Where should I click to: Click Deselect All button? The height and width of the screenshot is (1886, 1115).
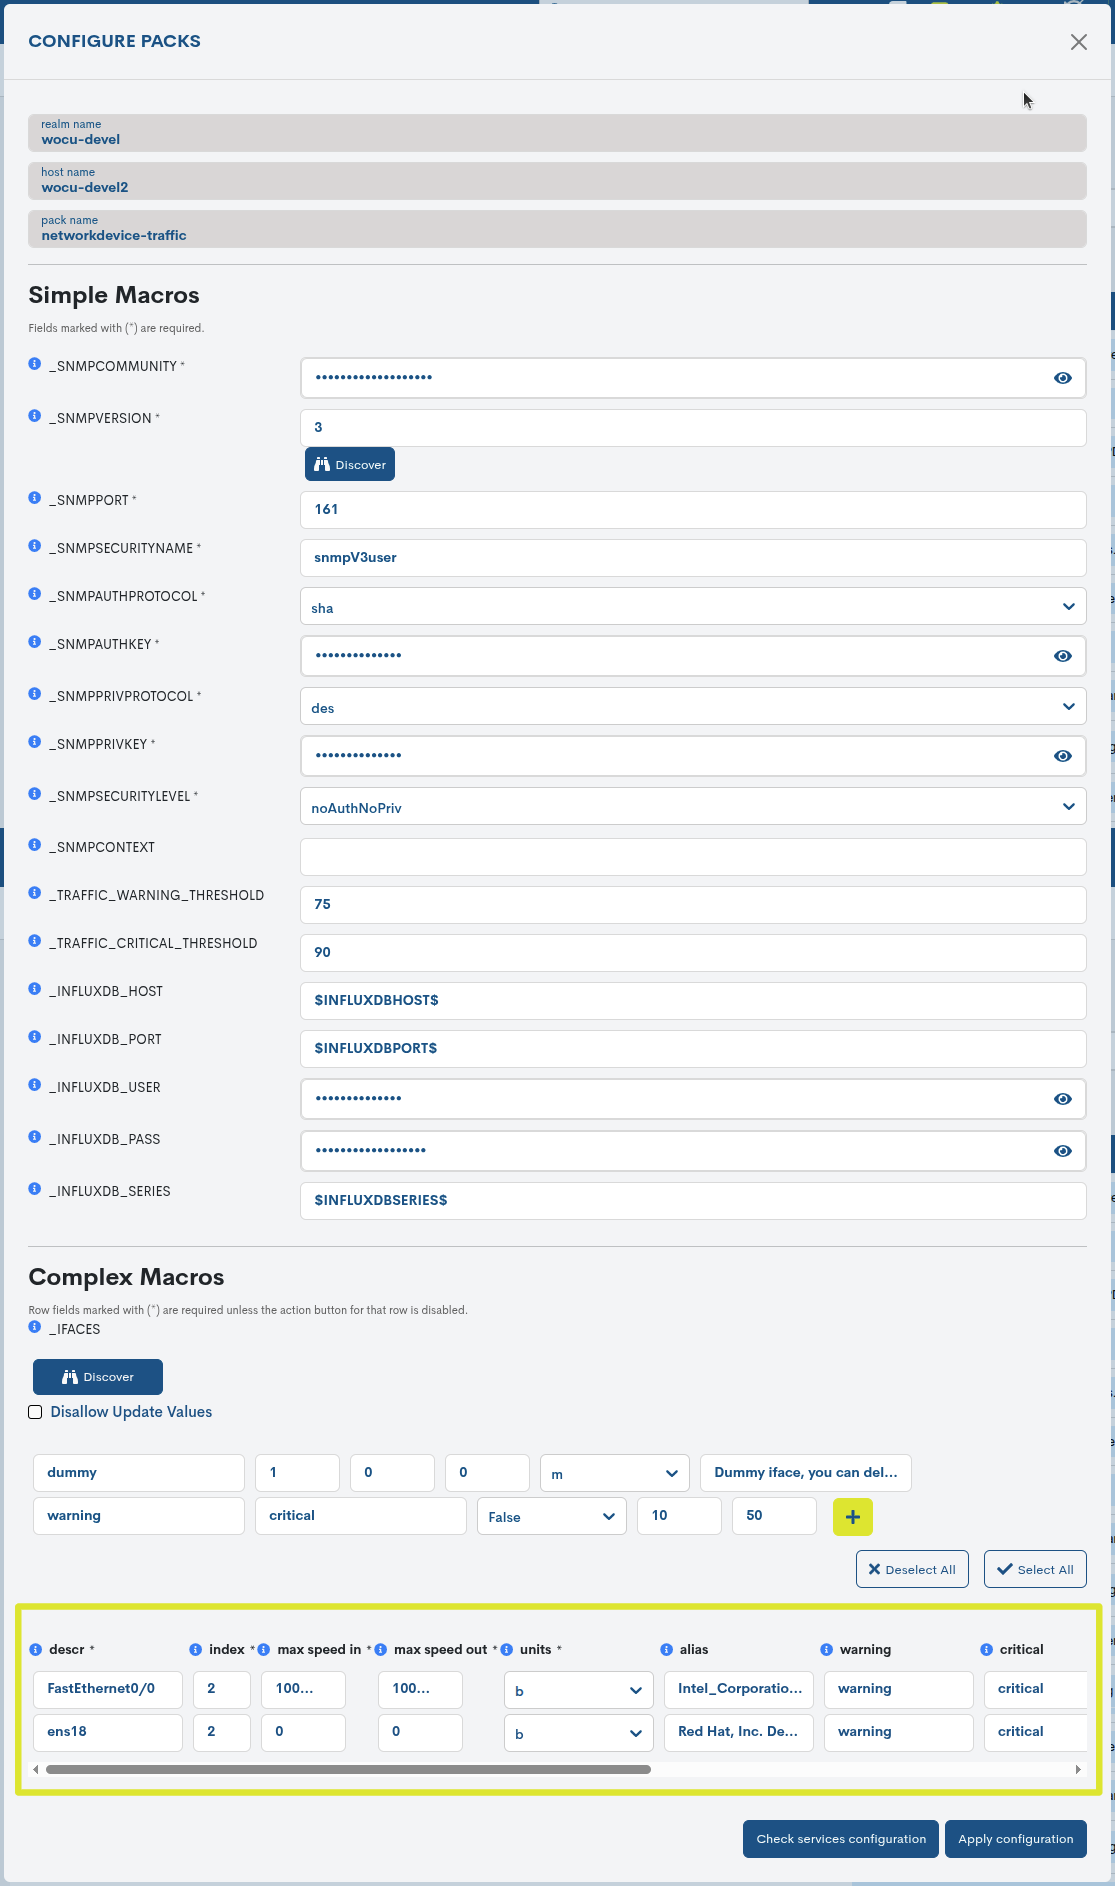pyautogui.click(x=912, y=1569)
